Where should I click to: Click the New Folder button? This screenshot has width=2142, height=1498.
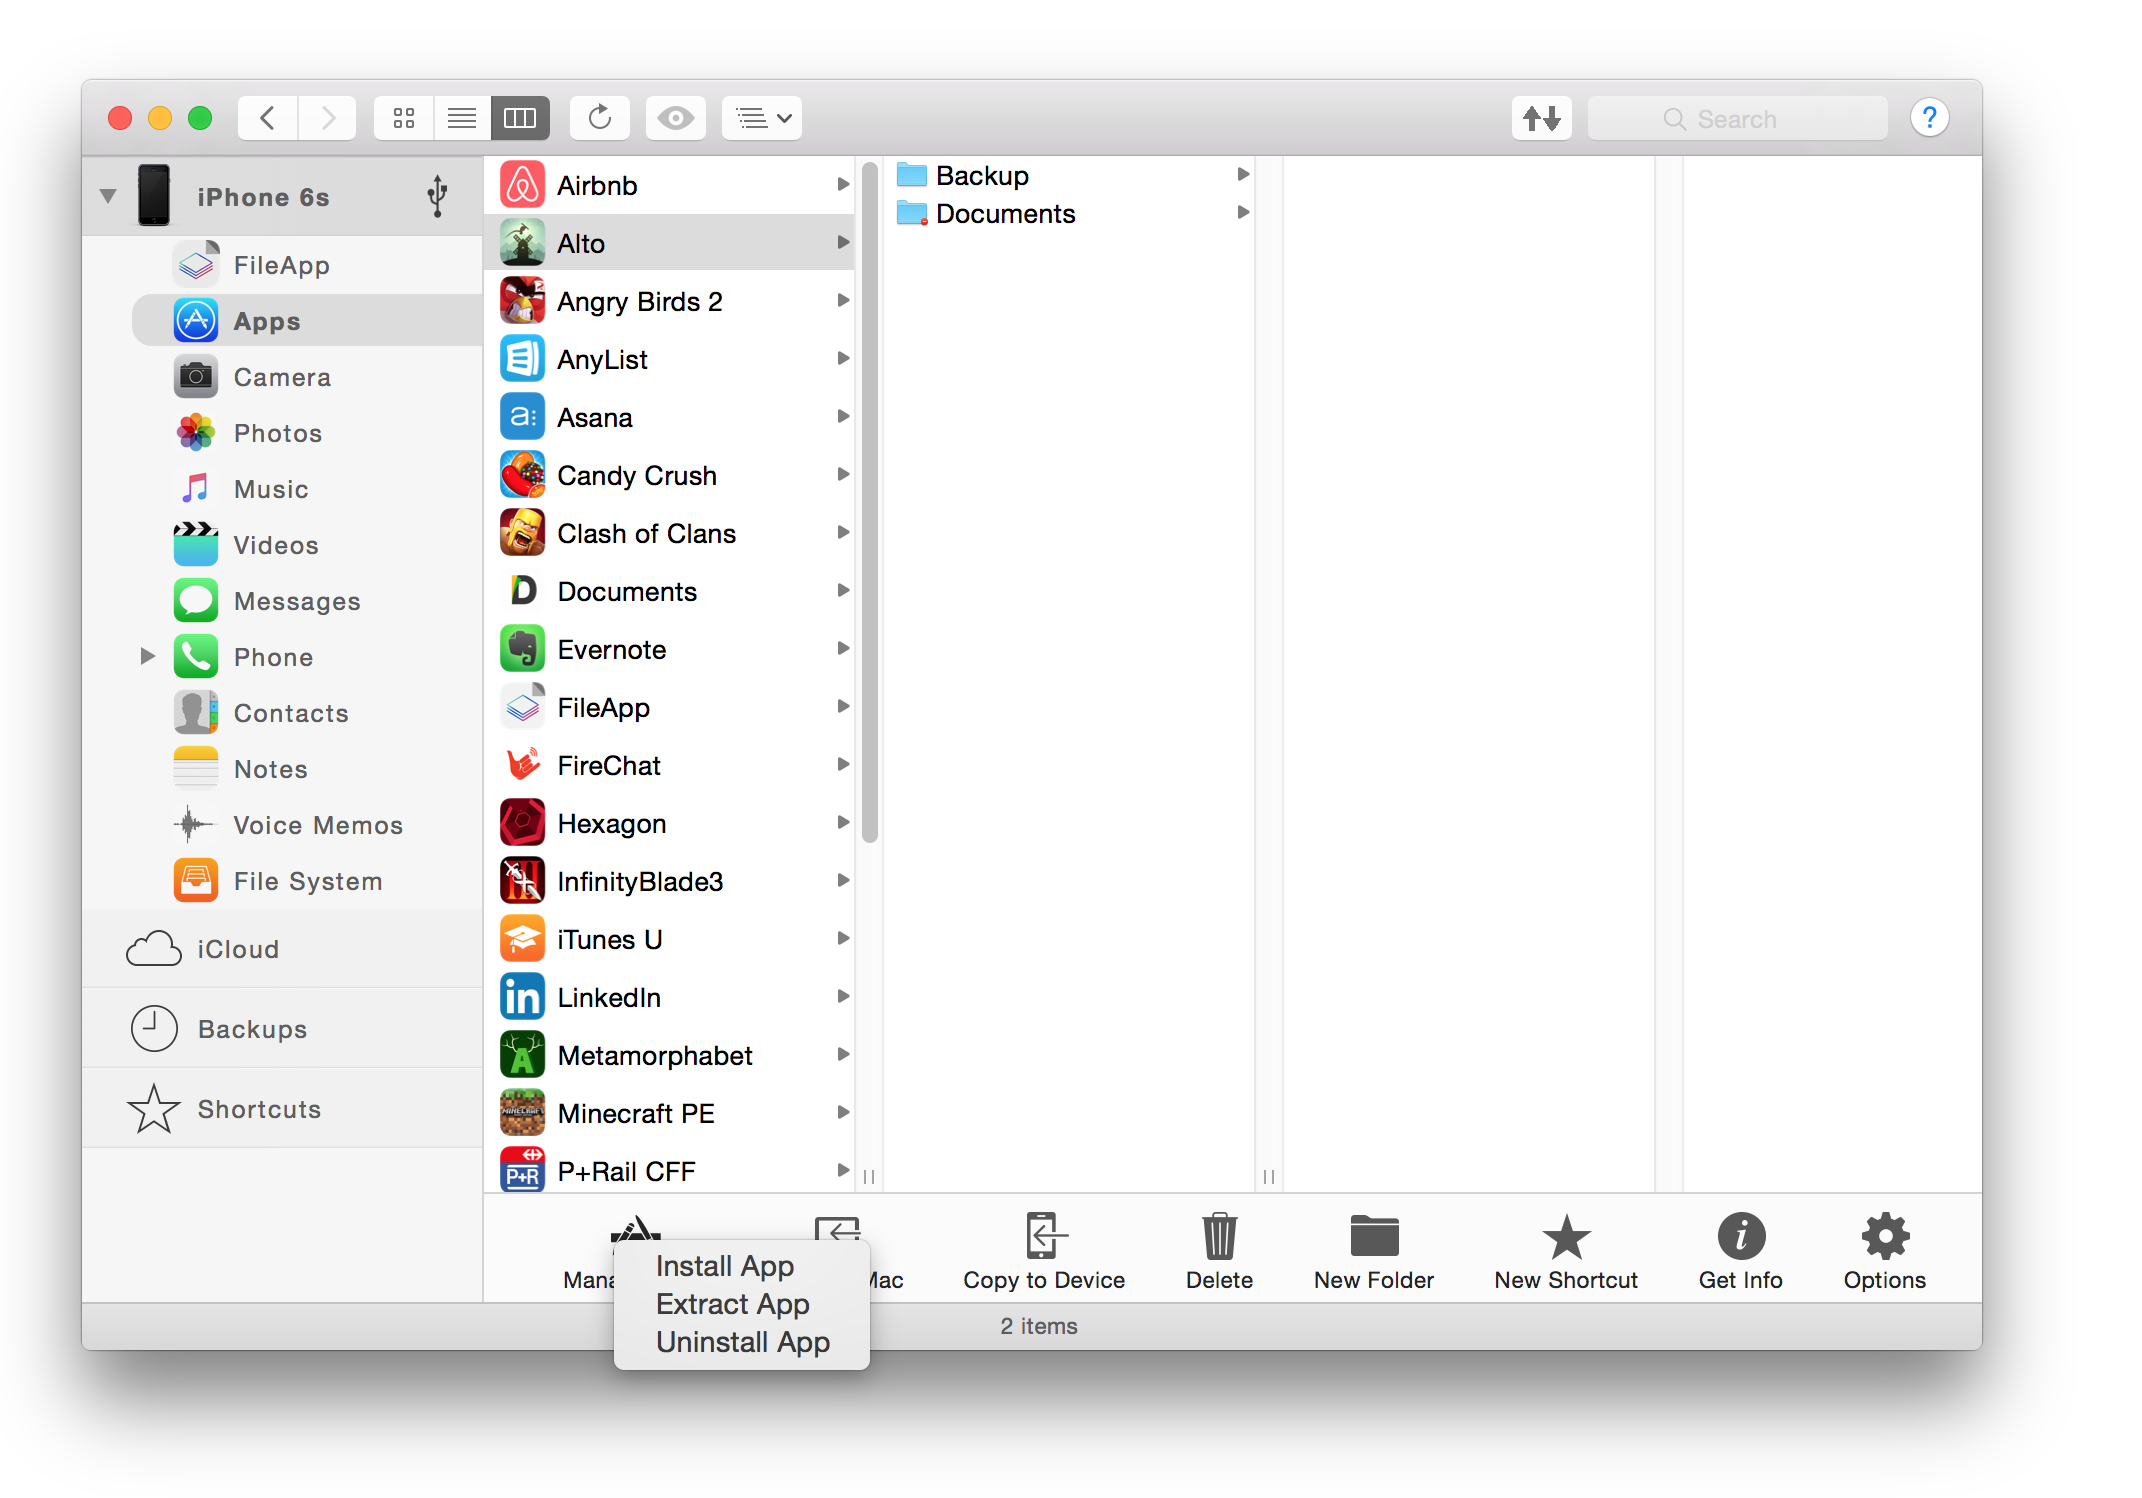click(x=1374, y=1250)
